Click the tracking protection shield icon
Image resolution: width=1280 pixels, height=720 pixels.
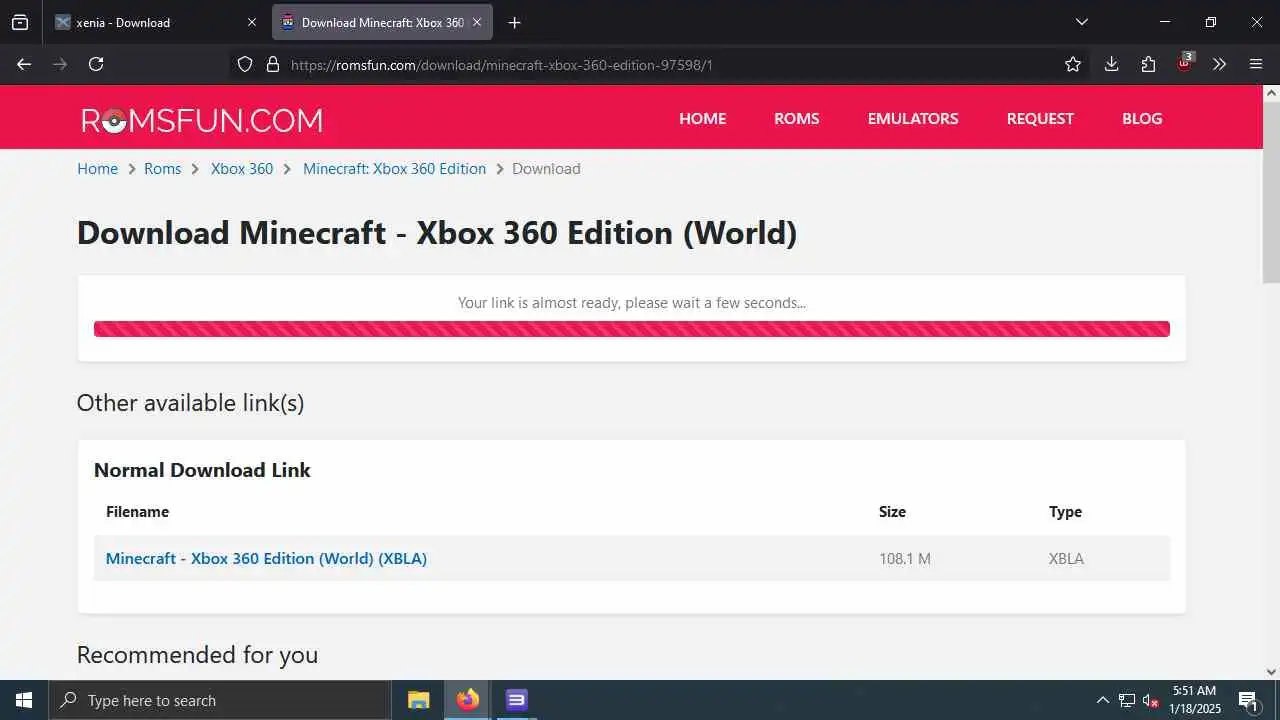tap(245, 64)
